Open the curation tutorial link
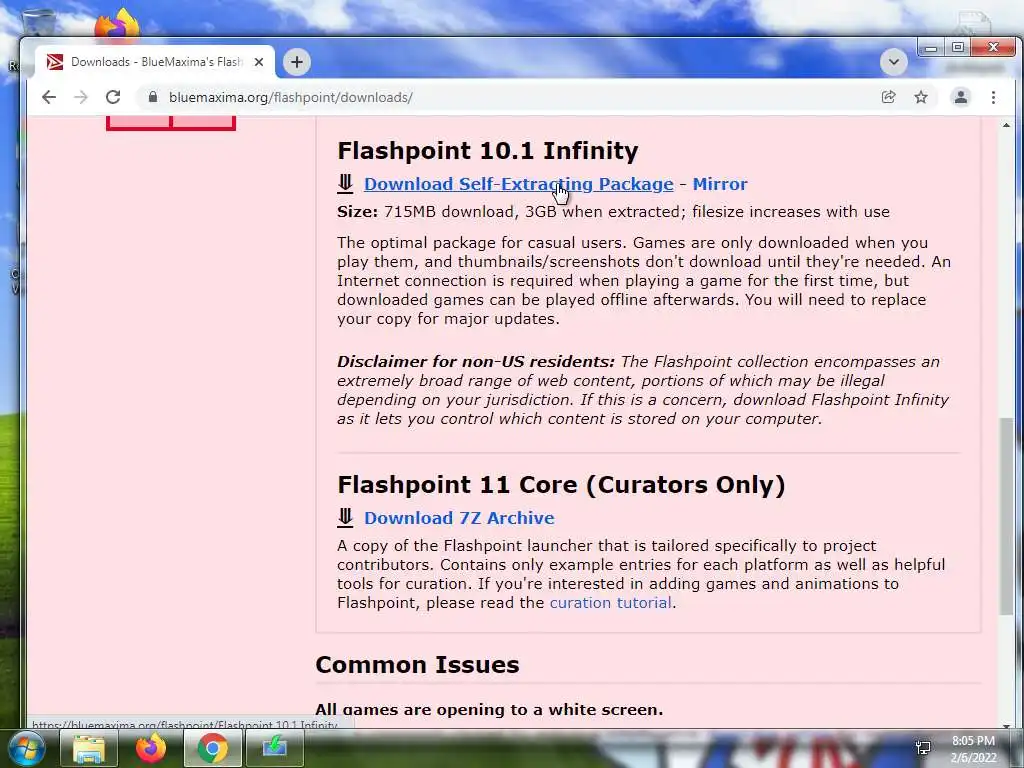The height and width of the screenshot is (768, 1024). [x=611, y=603]
